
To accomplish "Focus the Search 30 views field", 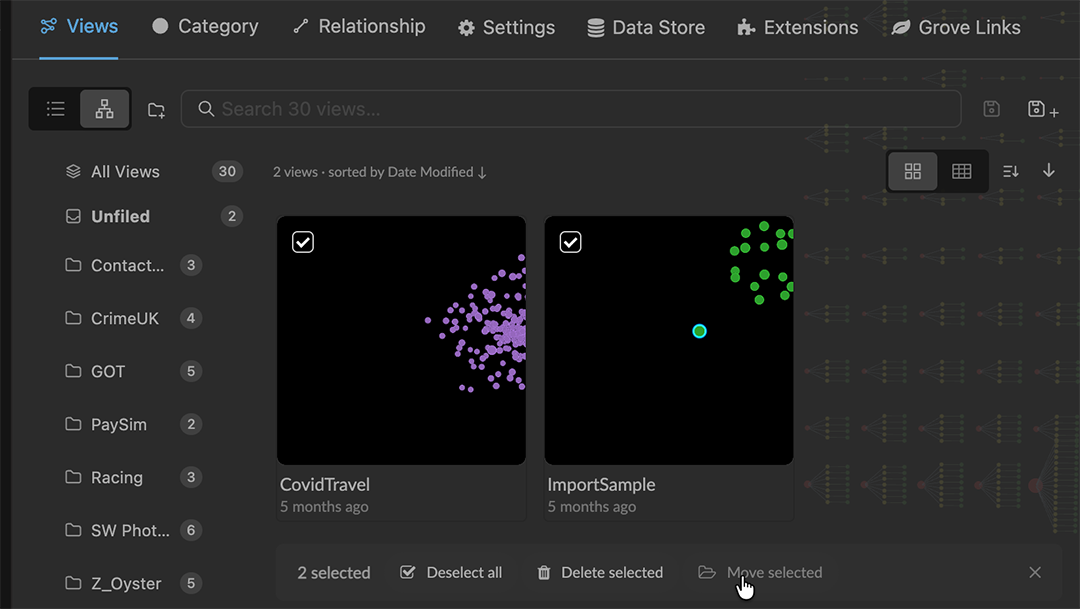I will pyautogui.click(x=571, y=109).
